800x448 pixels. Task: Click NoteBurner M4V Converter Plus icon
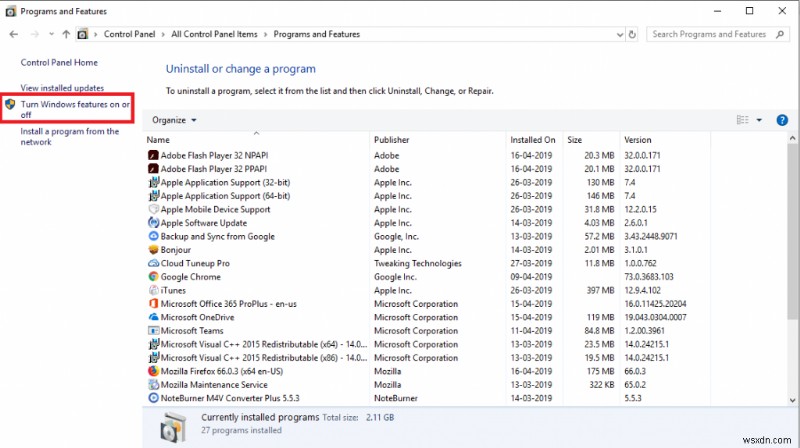tap(153, 398)
